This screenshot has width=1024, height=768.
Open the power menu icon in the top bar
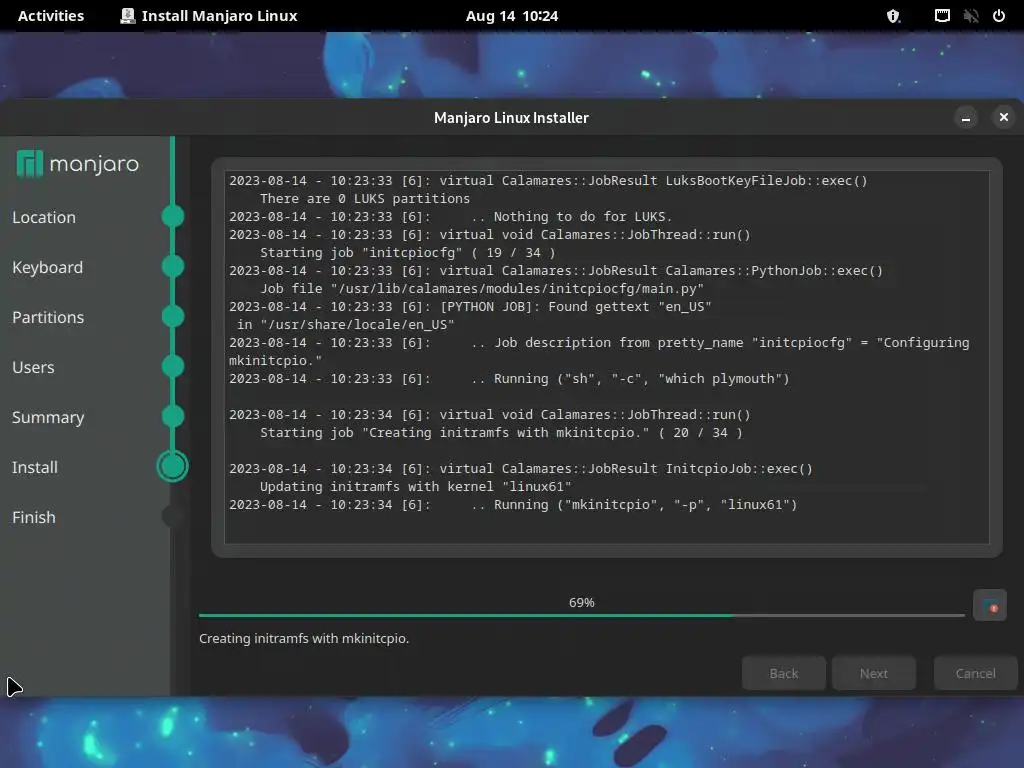pyautogui.click(x=999, y=16)
